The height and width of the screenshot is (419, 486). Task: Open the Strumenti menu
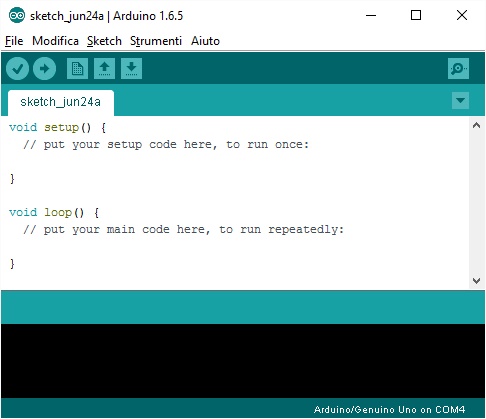pyautogui.click(x=156, y=41)
